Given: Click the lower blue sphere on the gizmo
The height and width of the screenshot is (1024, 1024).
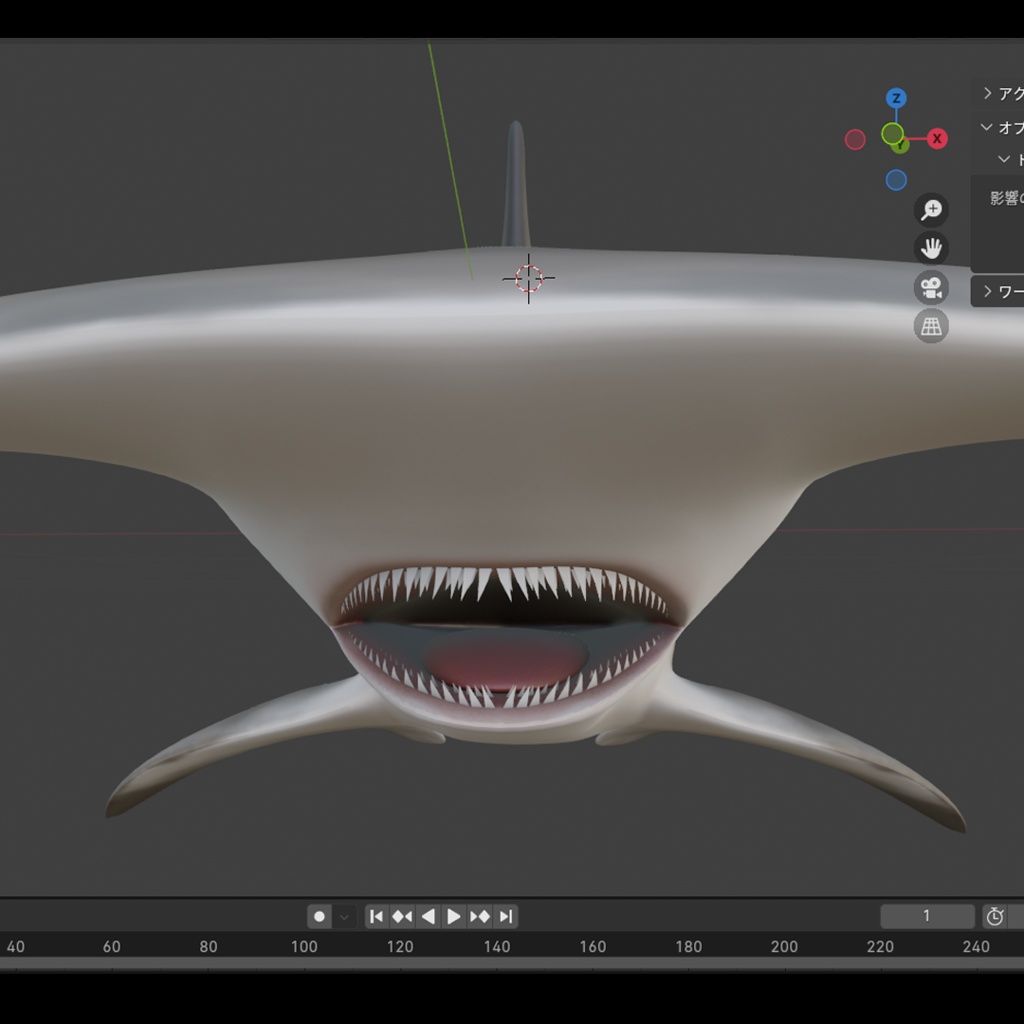Looking at the screenshot, I should coord(896,178).
